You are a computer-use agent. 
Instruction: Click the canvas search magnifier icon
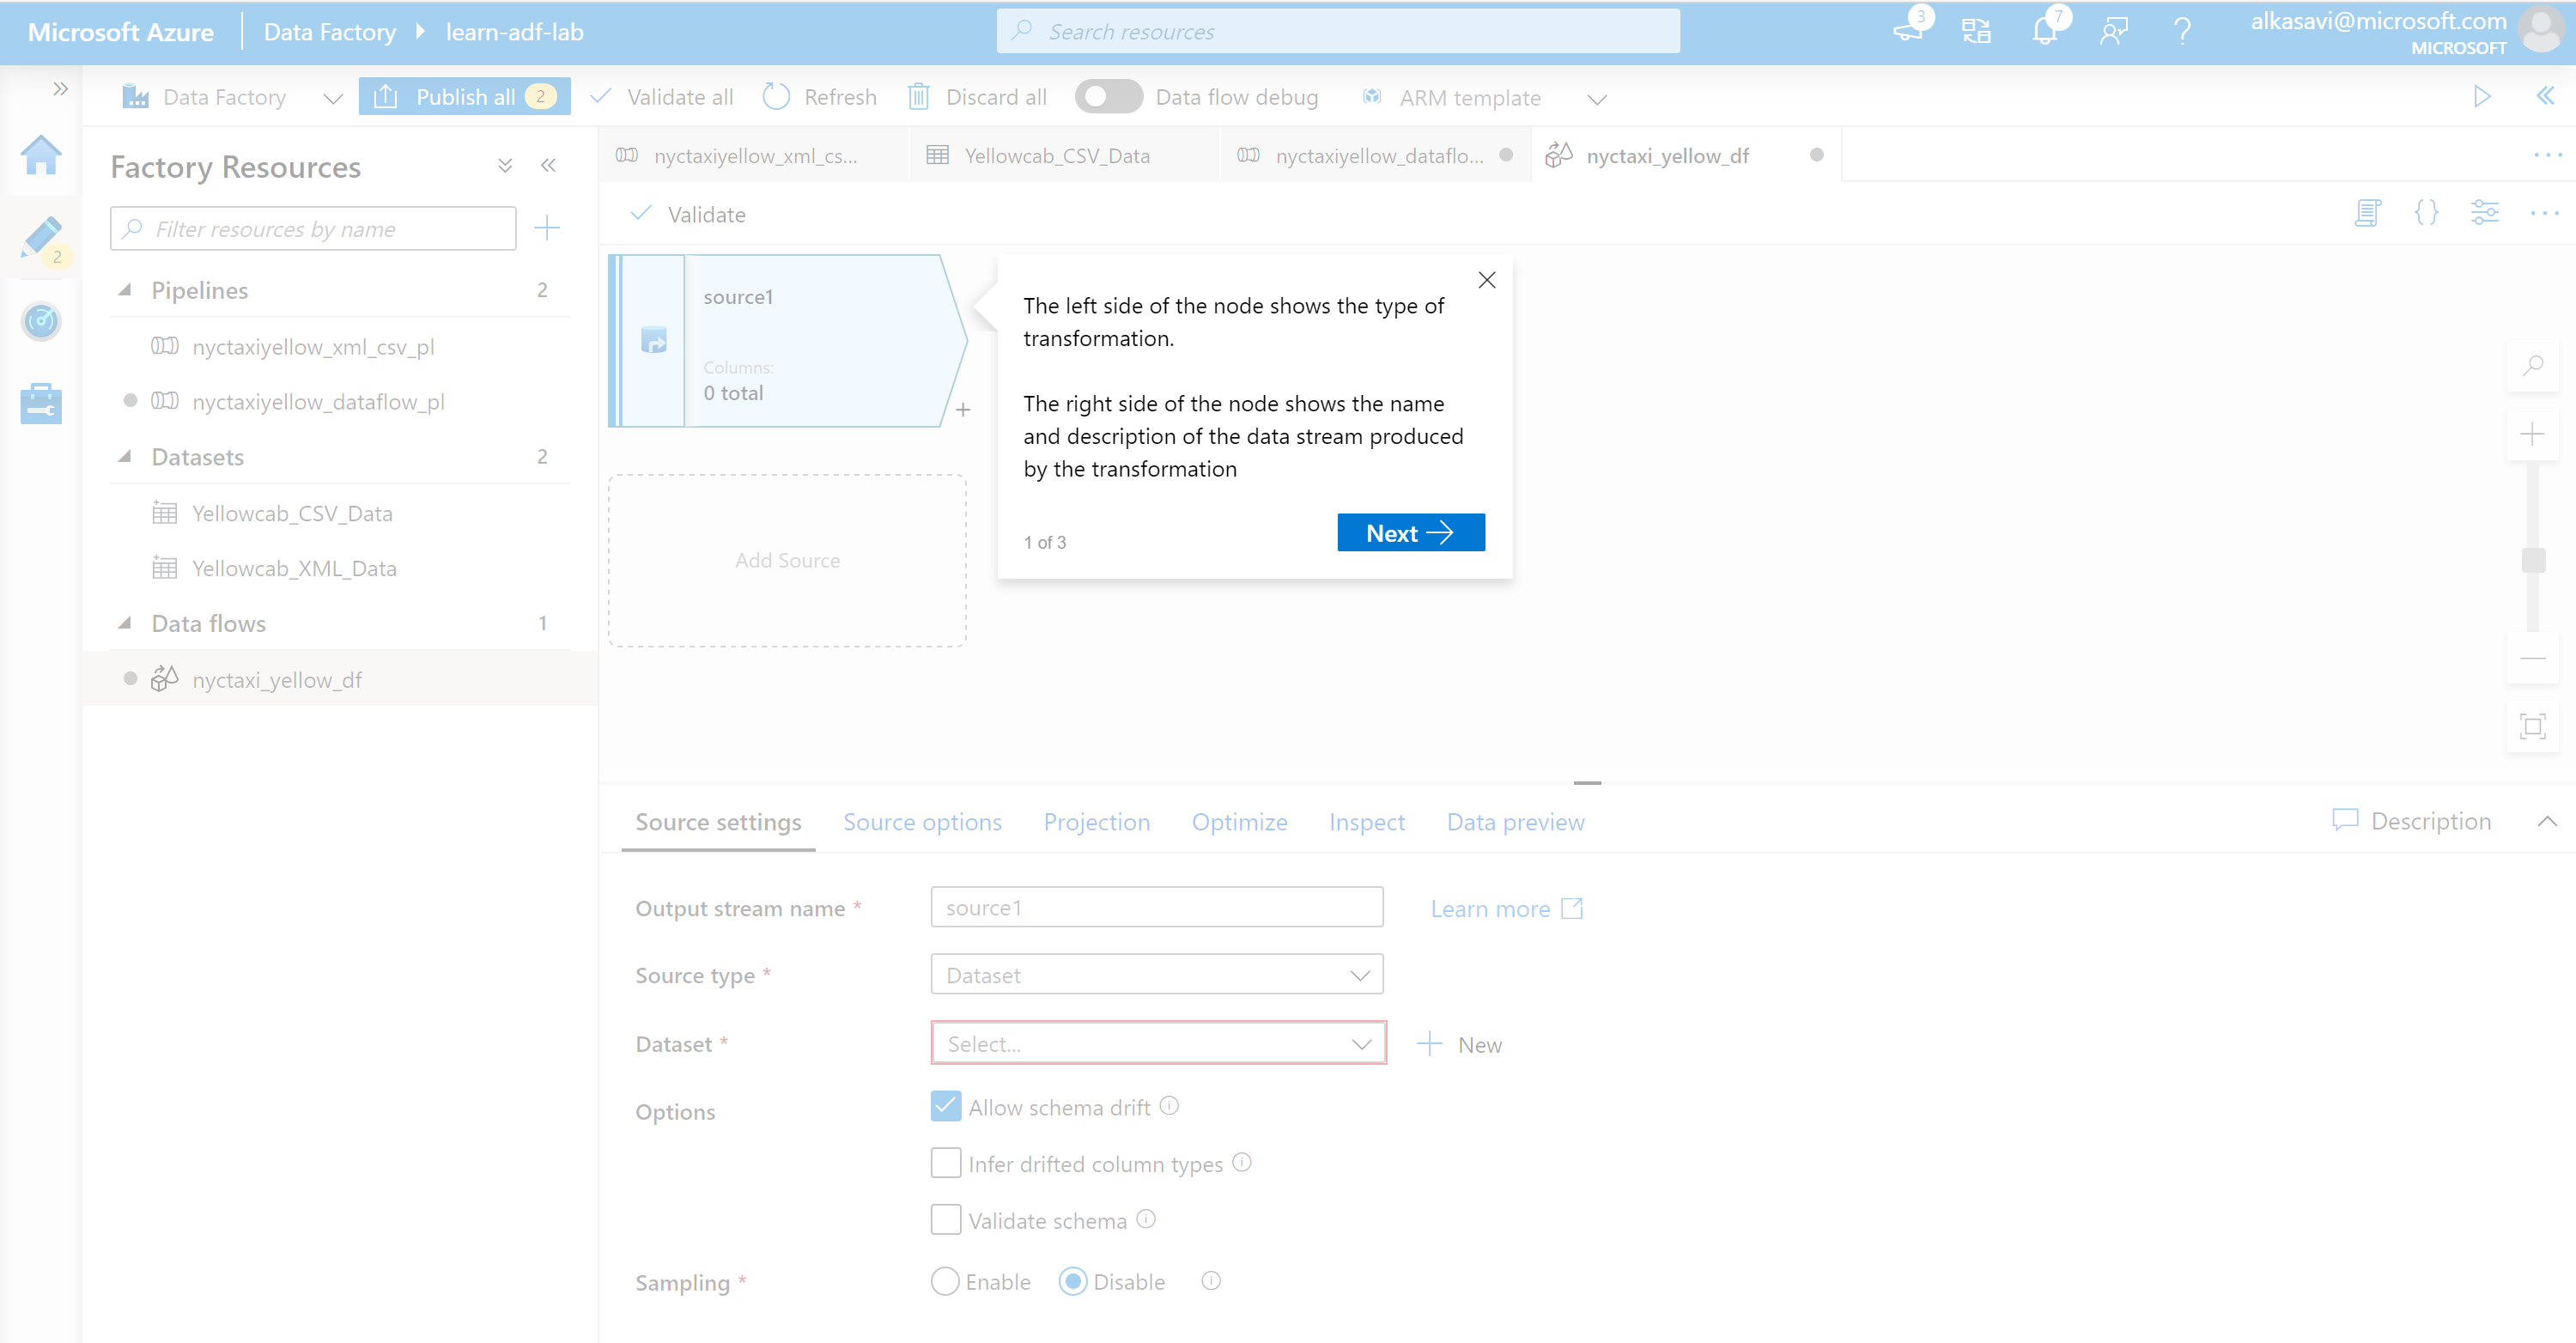coord(2532,365)
